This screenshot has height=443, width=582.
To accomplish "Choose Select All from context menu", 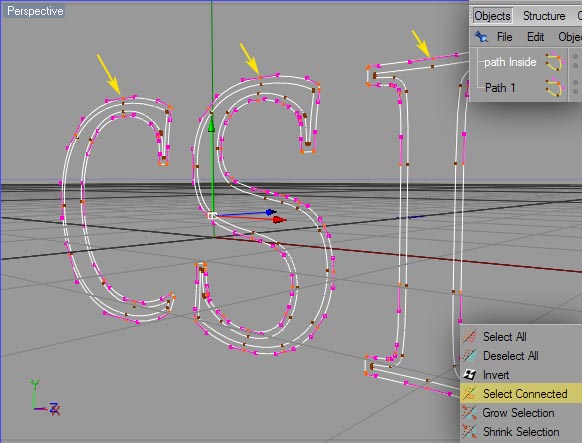I will click(x=504, y=337).
